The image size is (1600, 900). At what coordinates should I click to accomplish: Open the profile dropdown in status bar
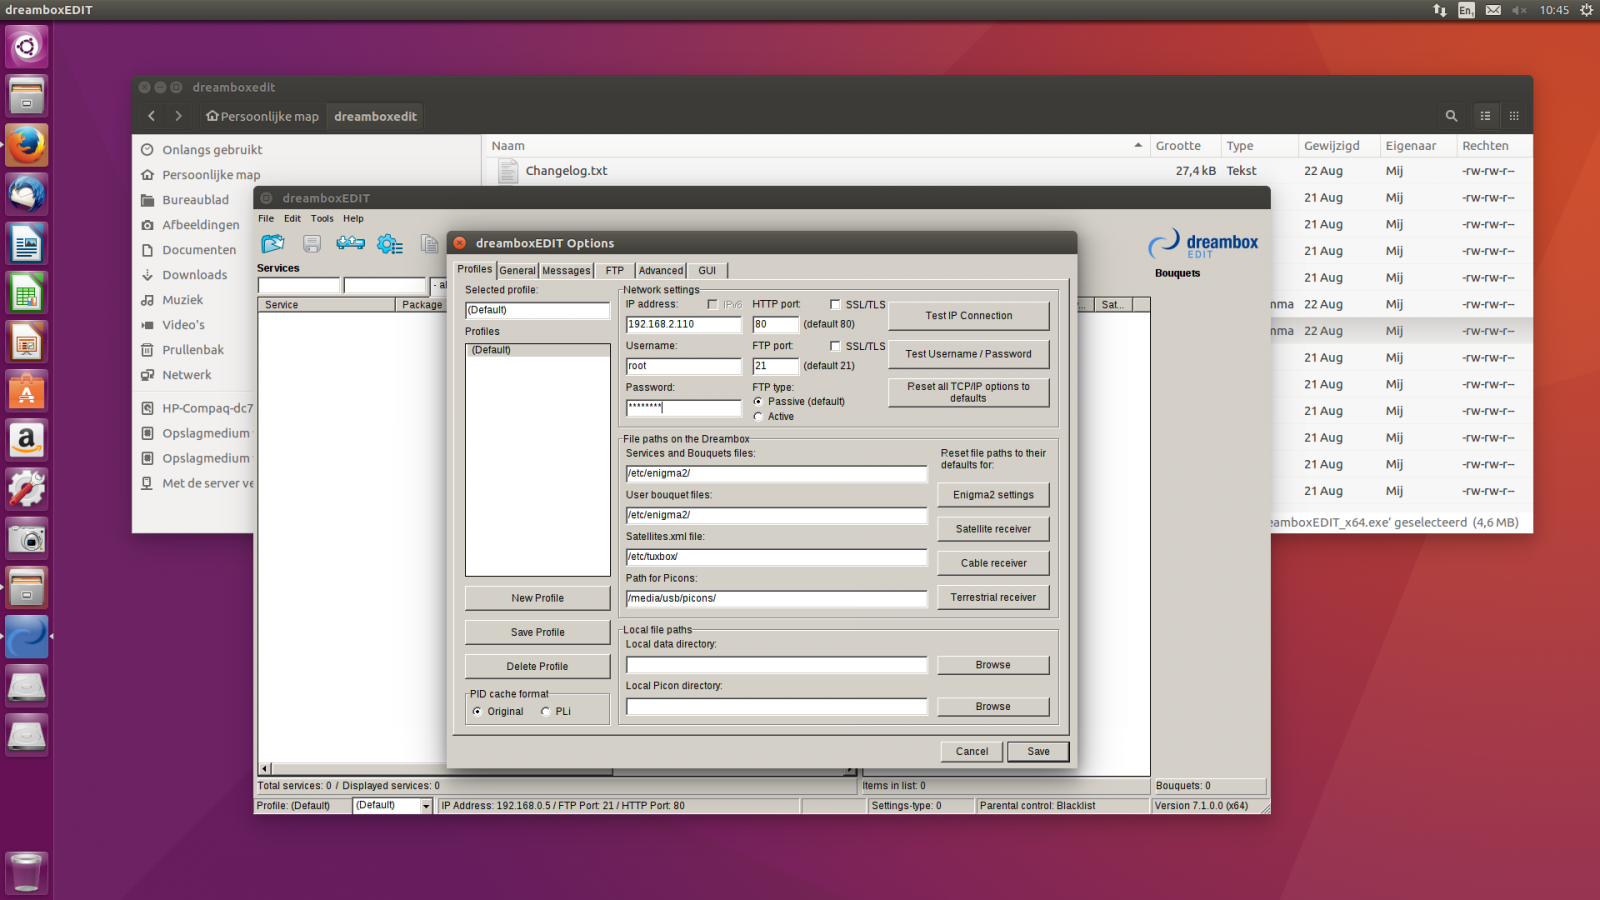click(425, 806)
